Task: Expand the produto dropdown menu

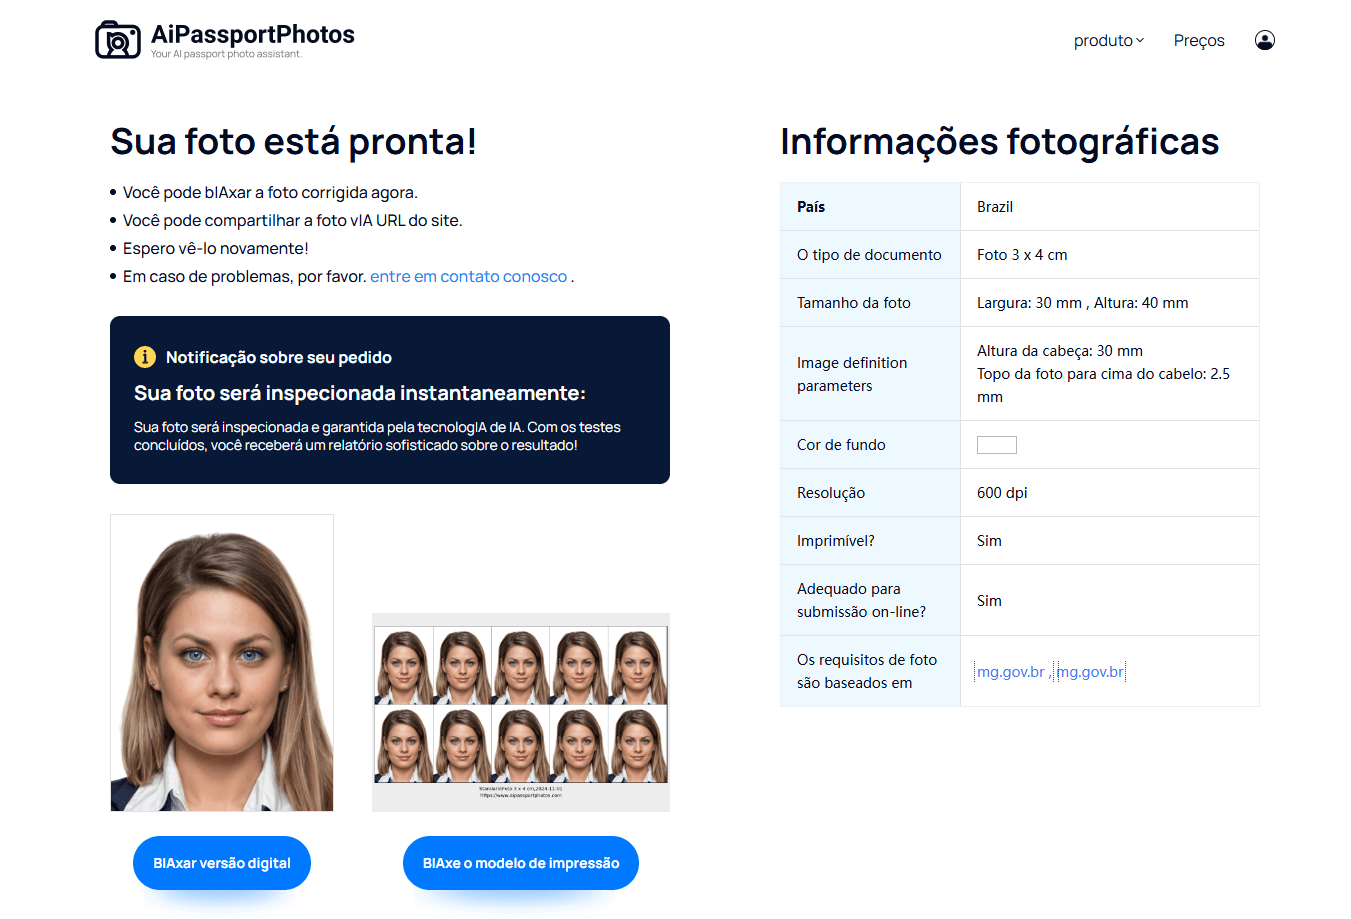Action: tap(1108, 40)
